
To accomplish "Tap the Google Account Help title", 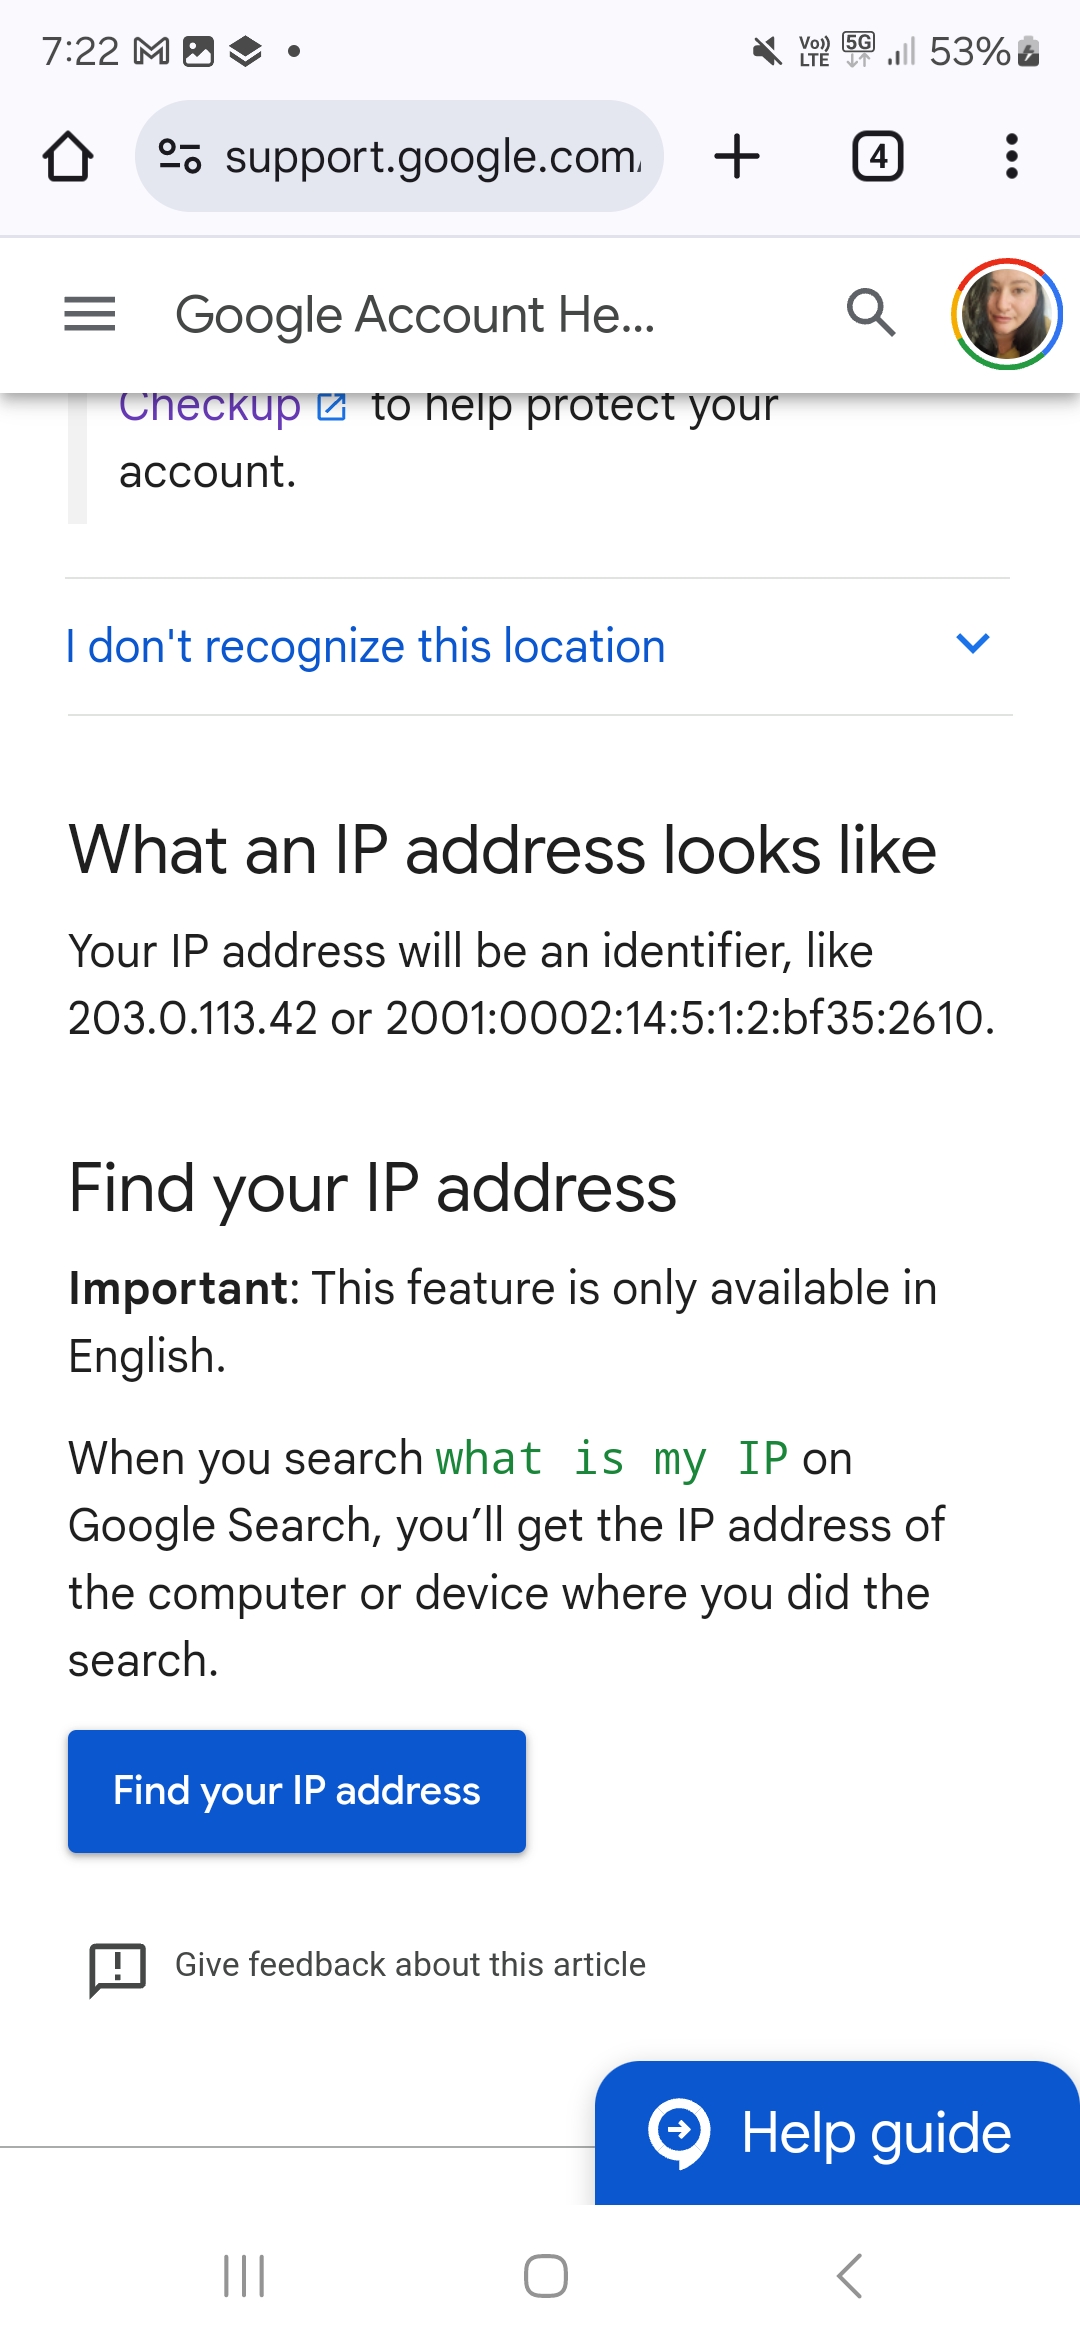I will (415, 315).
